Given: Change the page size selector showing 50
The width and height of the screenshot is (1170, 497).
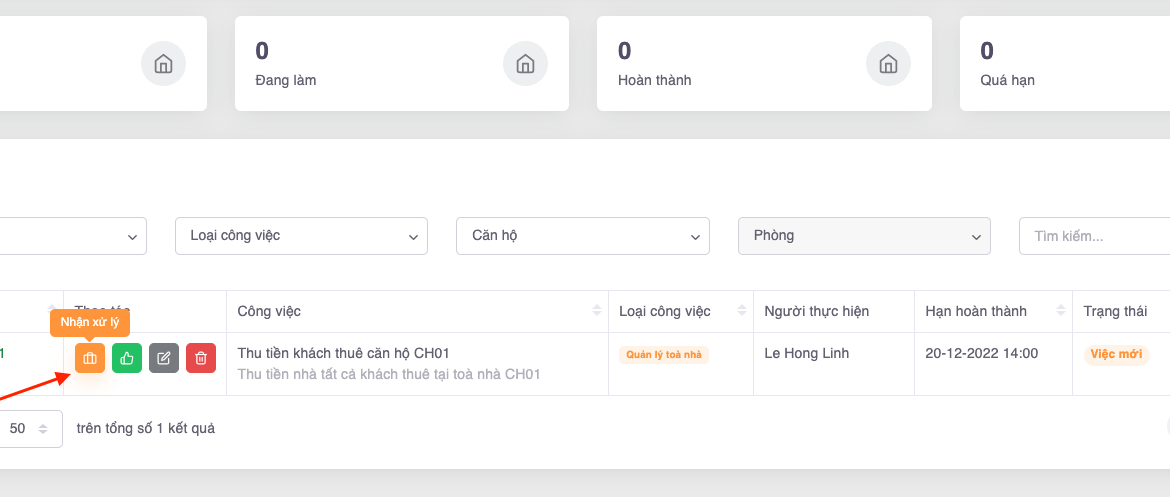Looking at the screenshot, I should tap(29, 428).
